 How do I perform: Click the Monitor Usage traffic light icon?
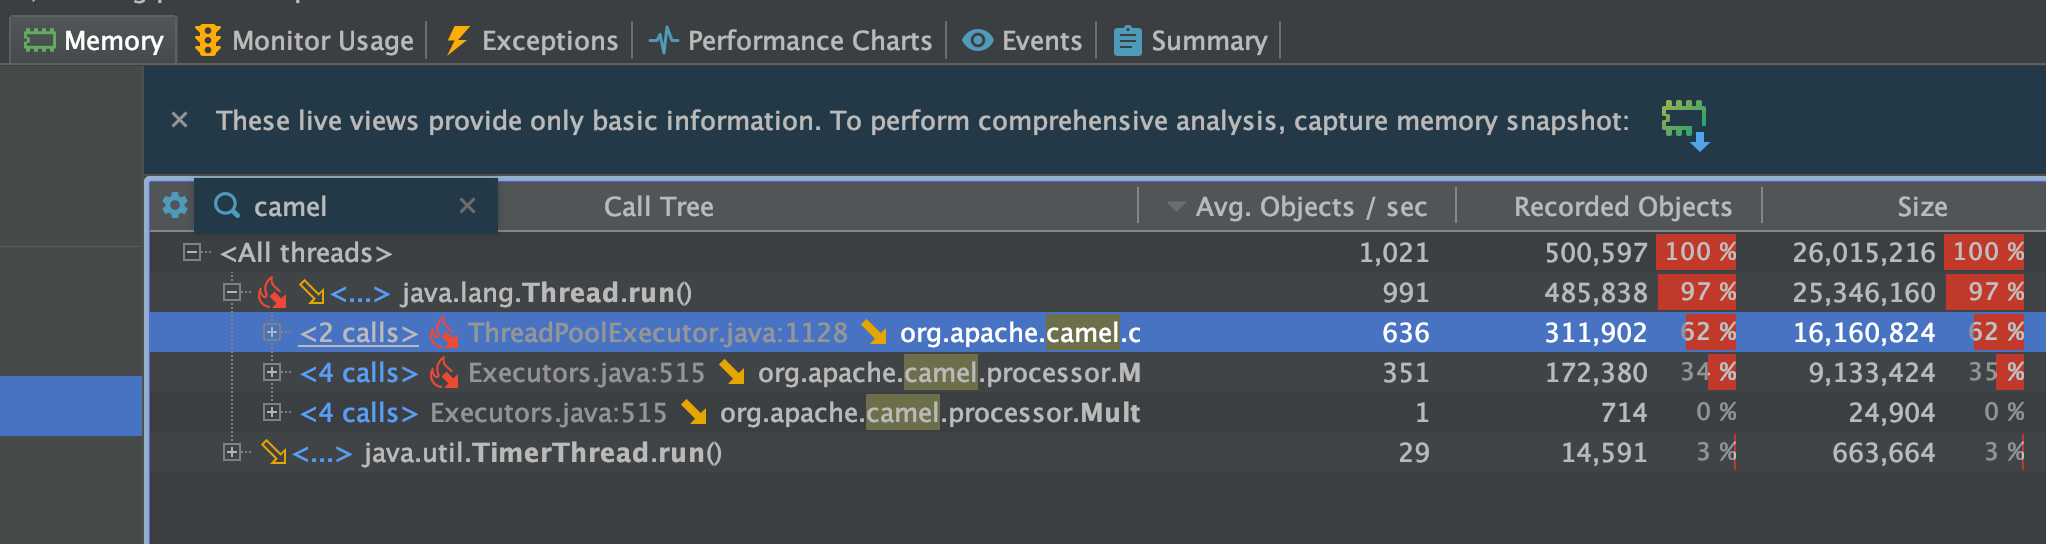tap(208, 40)
